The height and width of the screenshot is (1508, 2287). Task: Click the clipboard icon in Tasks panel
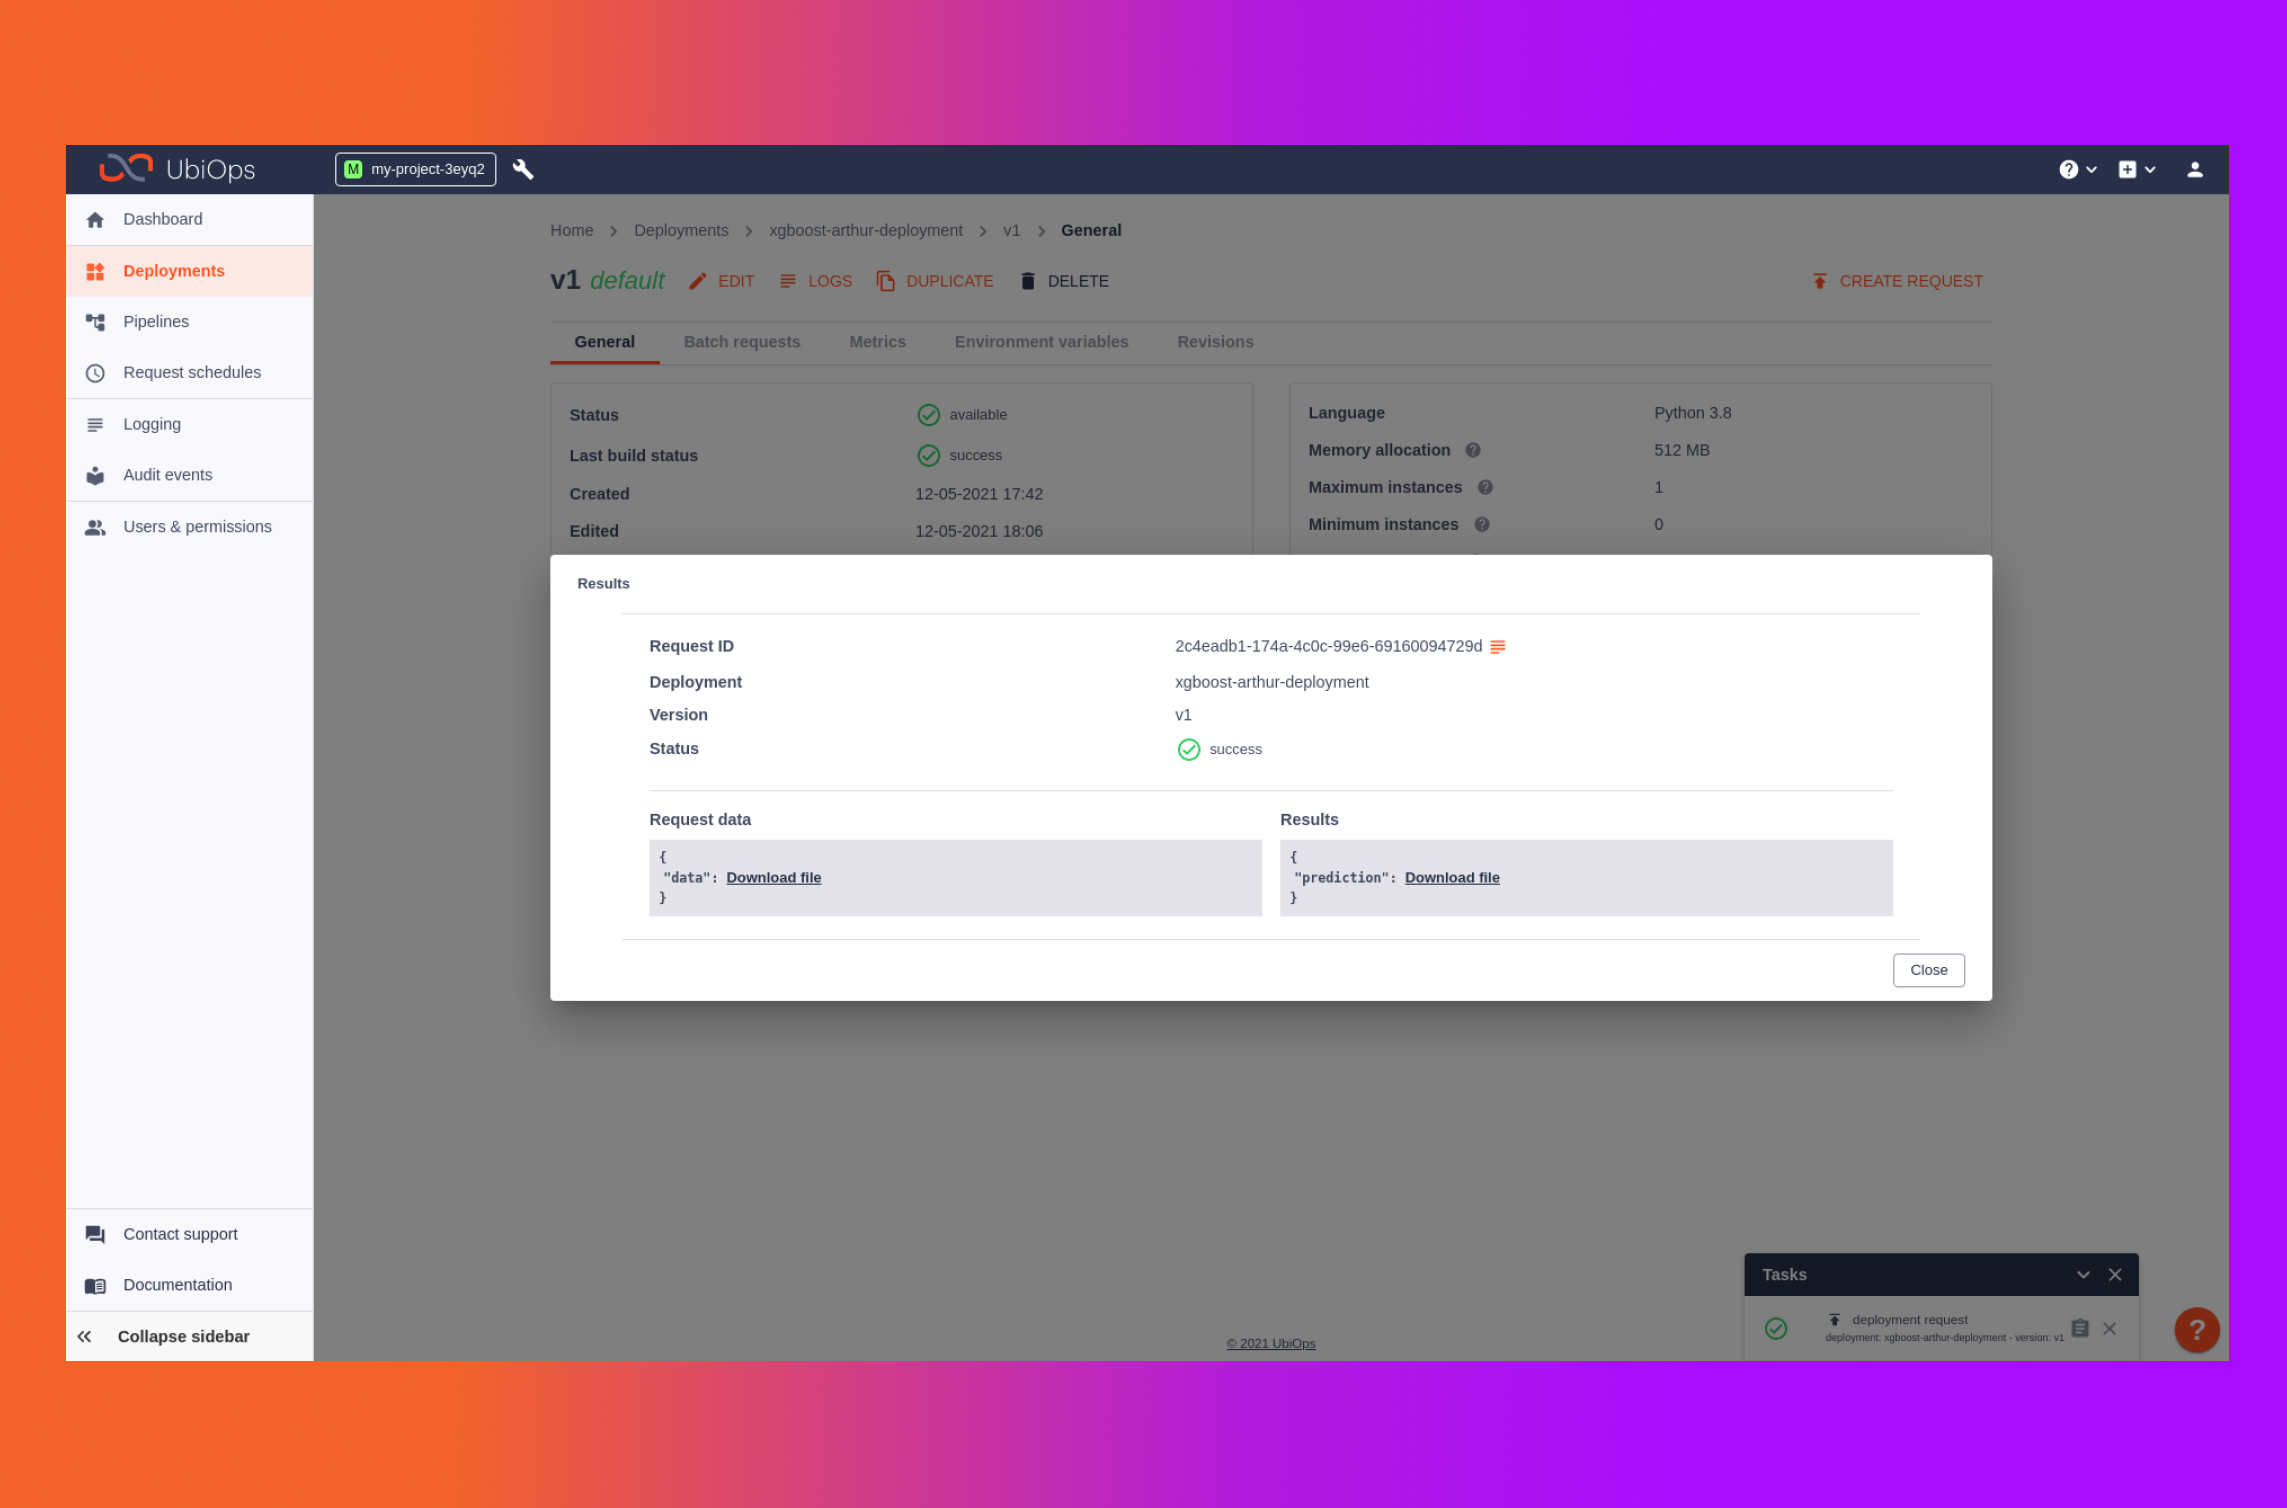[2079, 1328]
